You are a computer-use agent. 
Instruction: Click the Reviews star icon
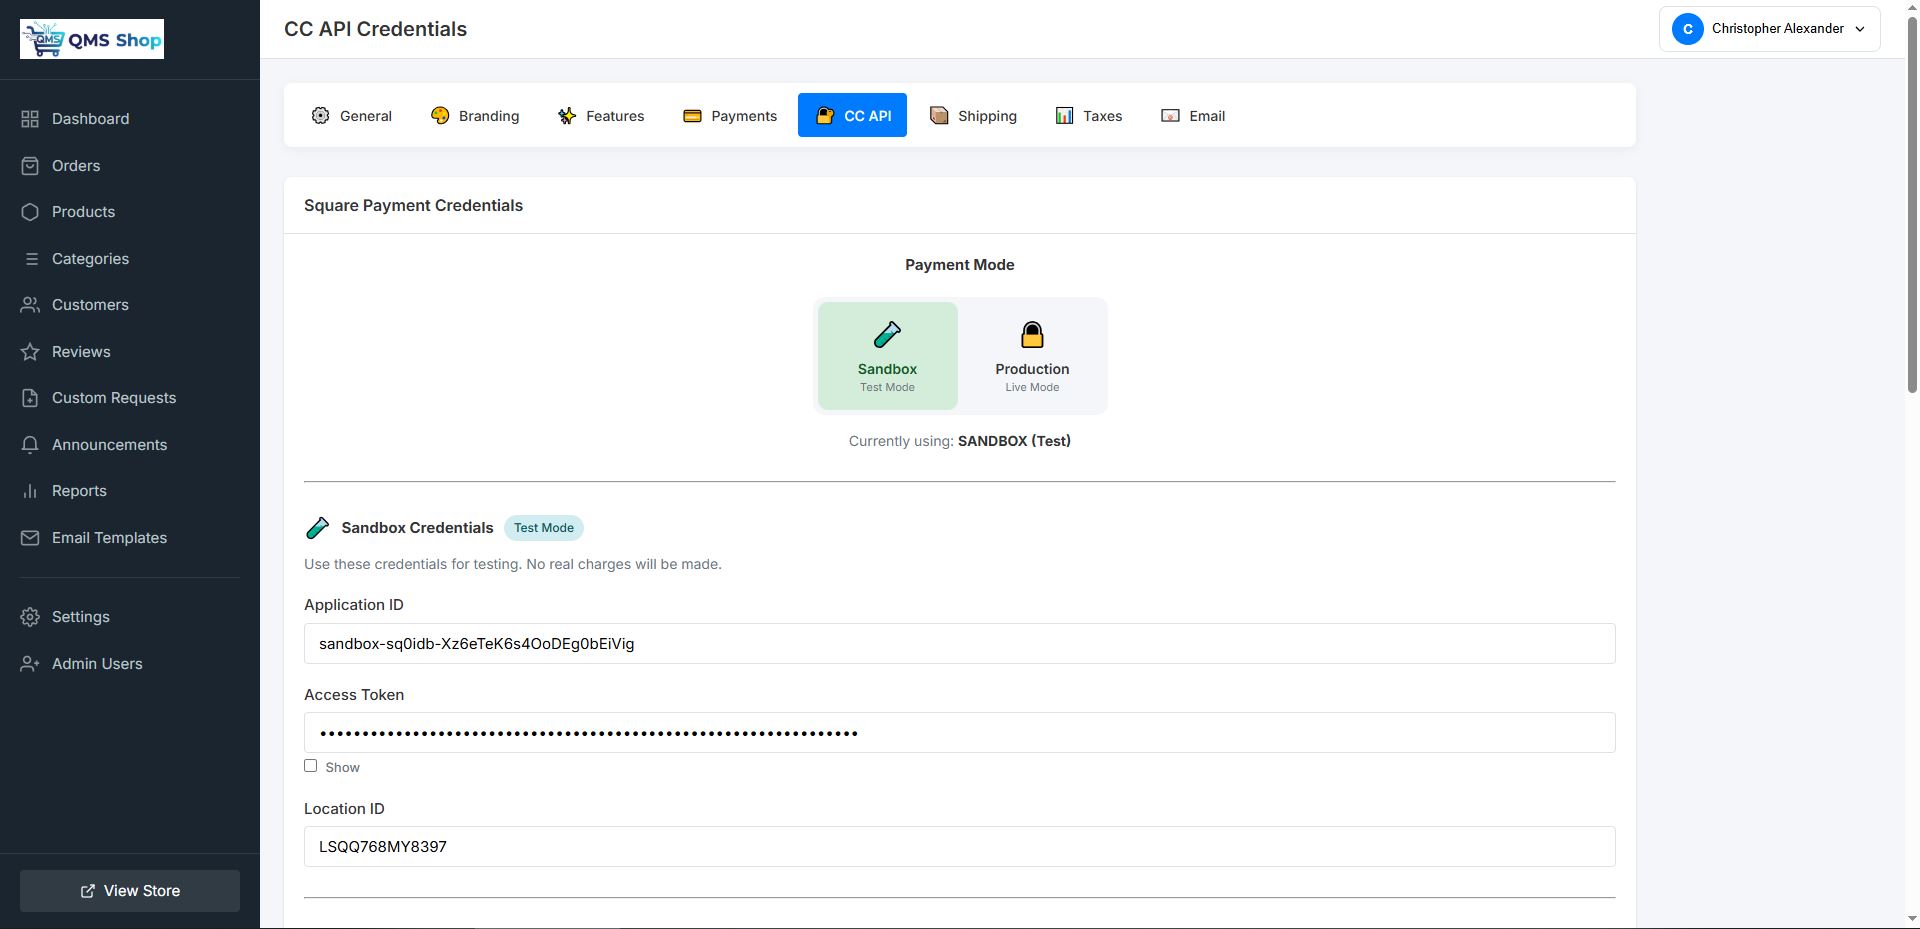point(30,352)
